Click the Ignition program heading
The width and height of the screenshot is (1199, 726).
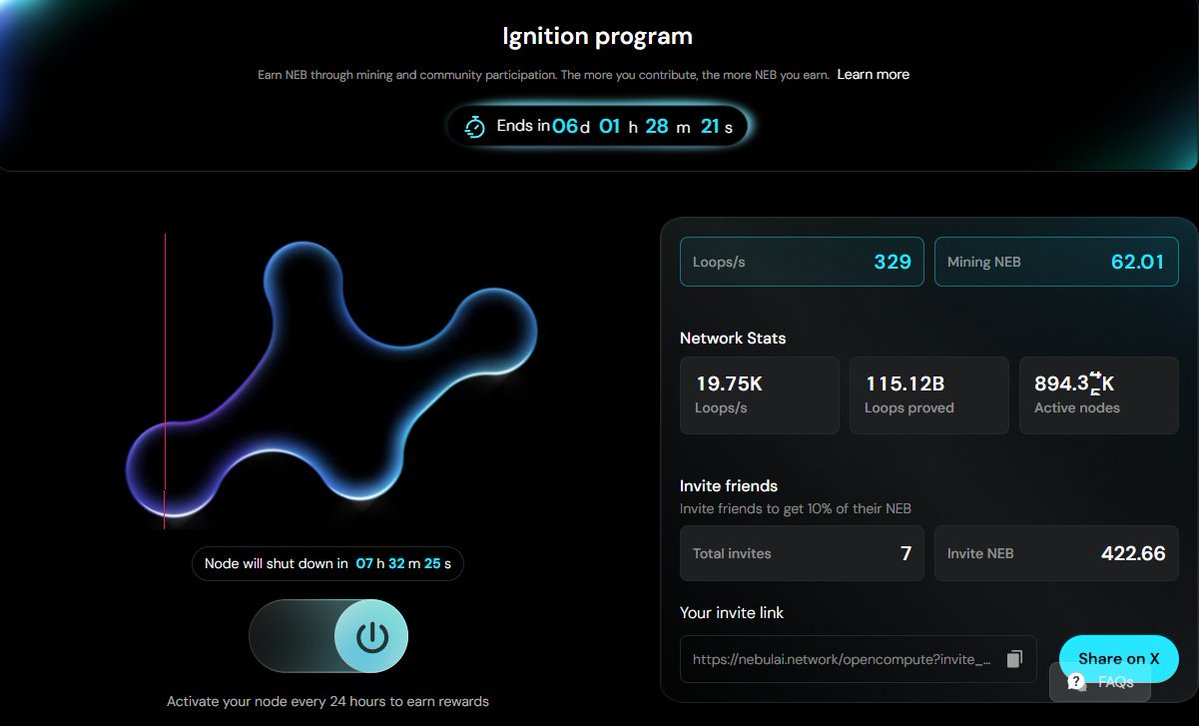coord(597,36)
